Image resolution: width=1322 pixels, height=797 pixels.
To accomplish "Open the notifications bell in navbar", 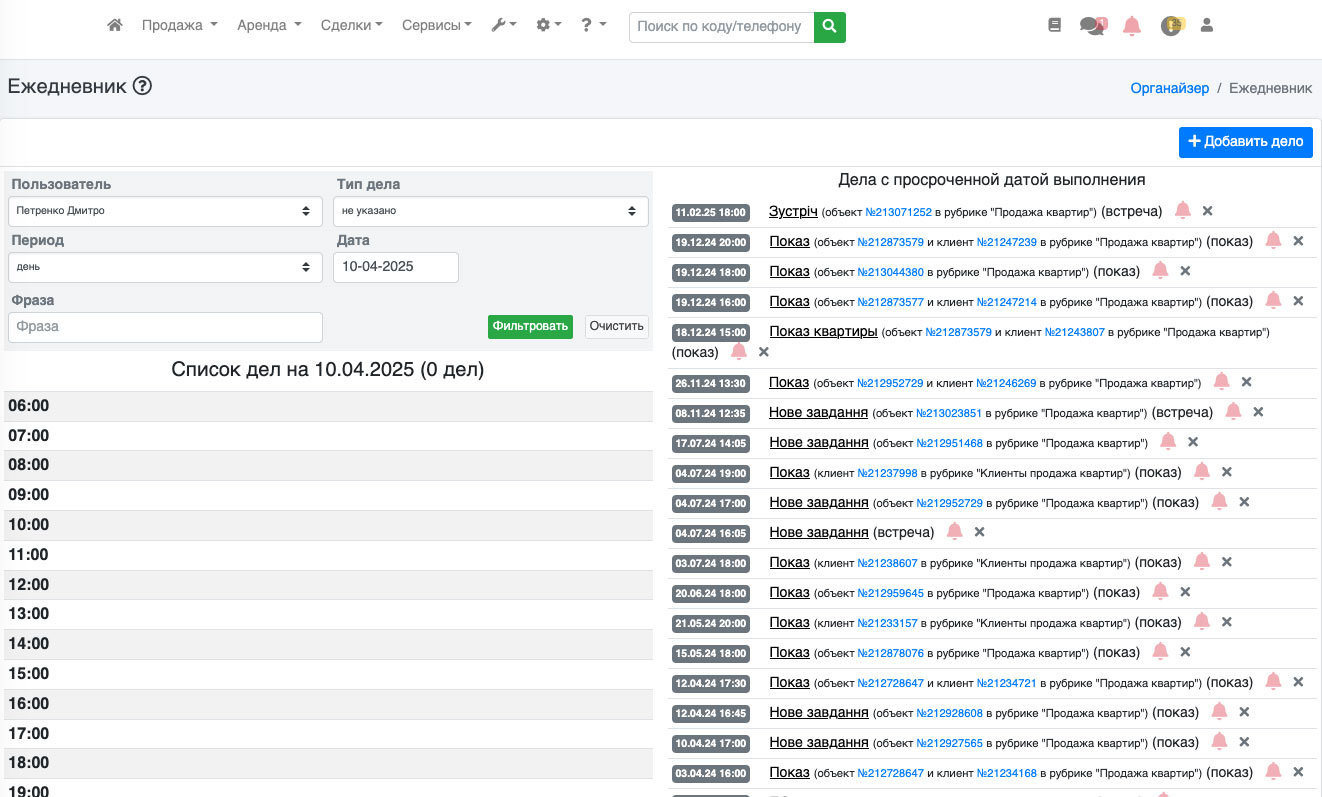I will 1132,26.
